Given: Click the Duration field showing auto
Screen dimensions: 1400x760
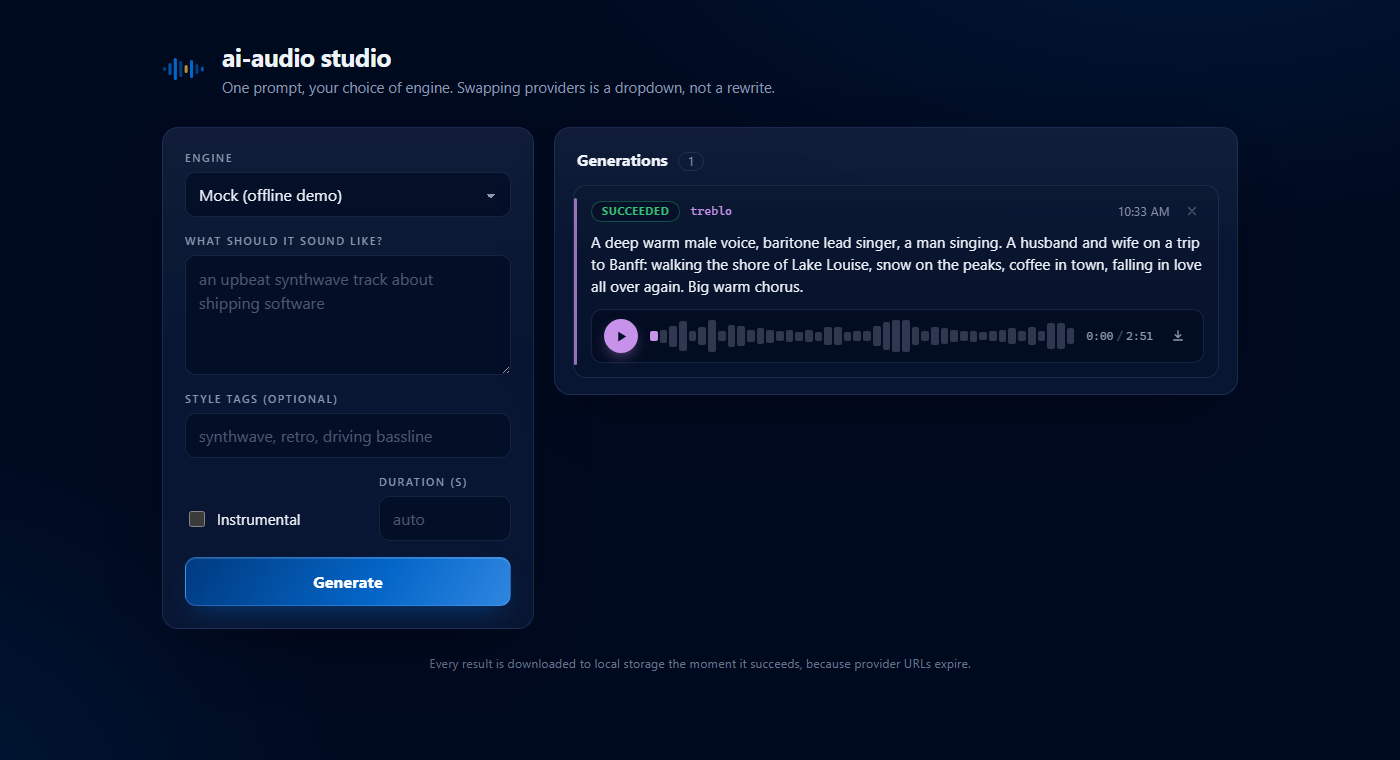Looking at the screenshot, I should click(445, 519).
